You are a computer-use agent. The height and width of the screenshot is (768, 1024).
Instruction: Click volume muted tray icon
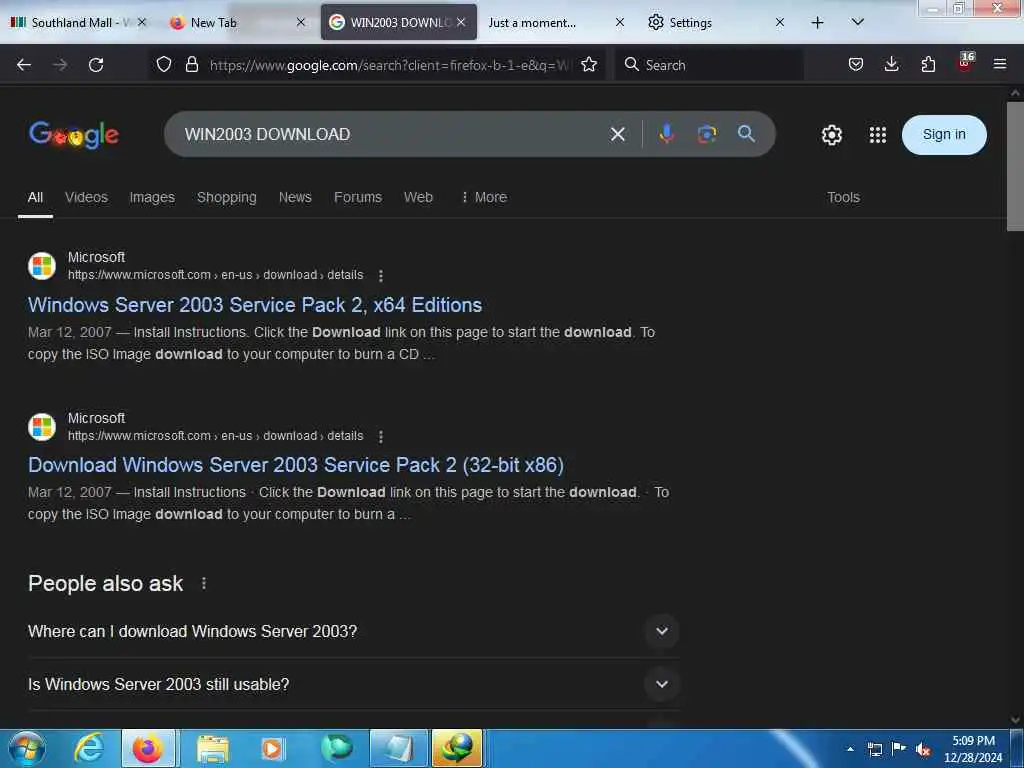[923, 749]
